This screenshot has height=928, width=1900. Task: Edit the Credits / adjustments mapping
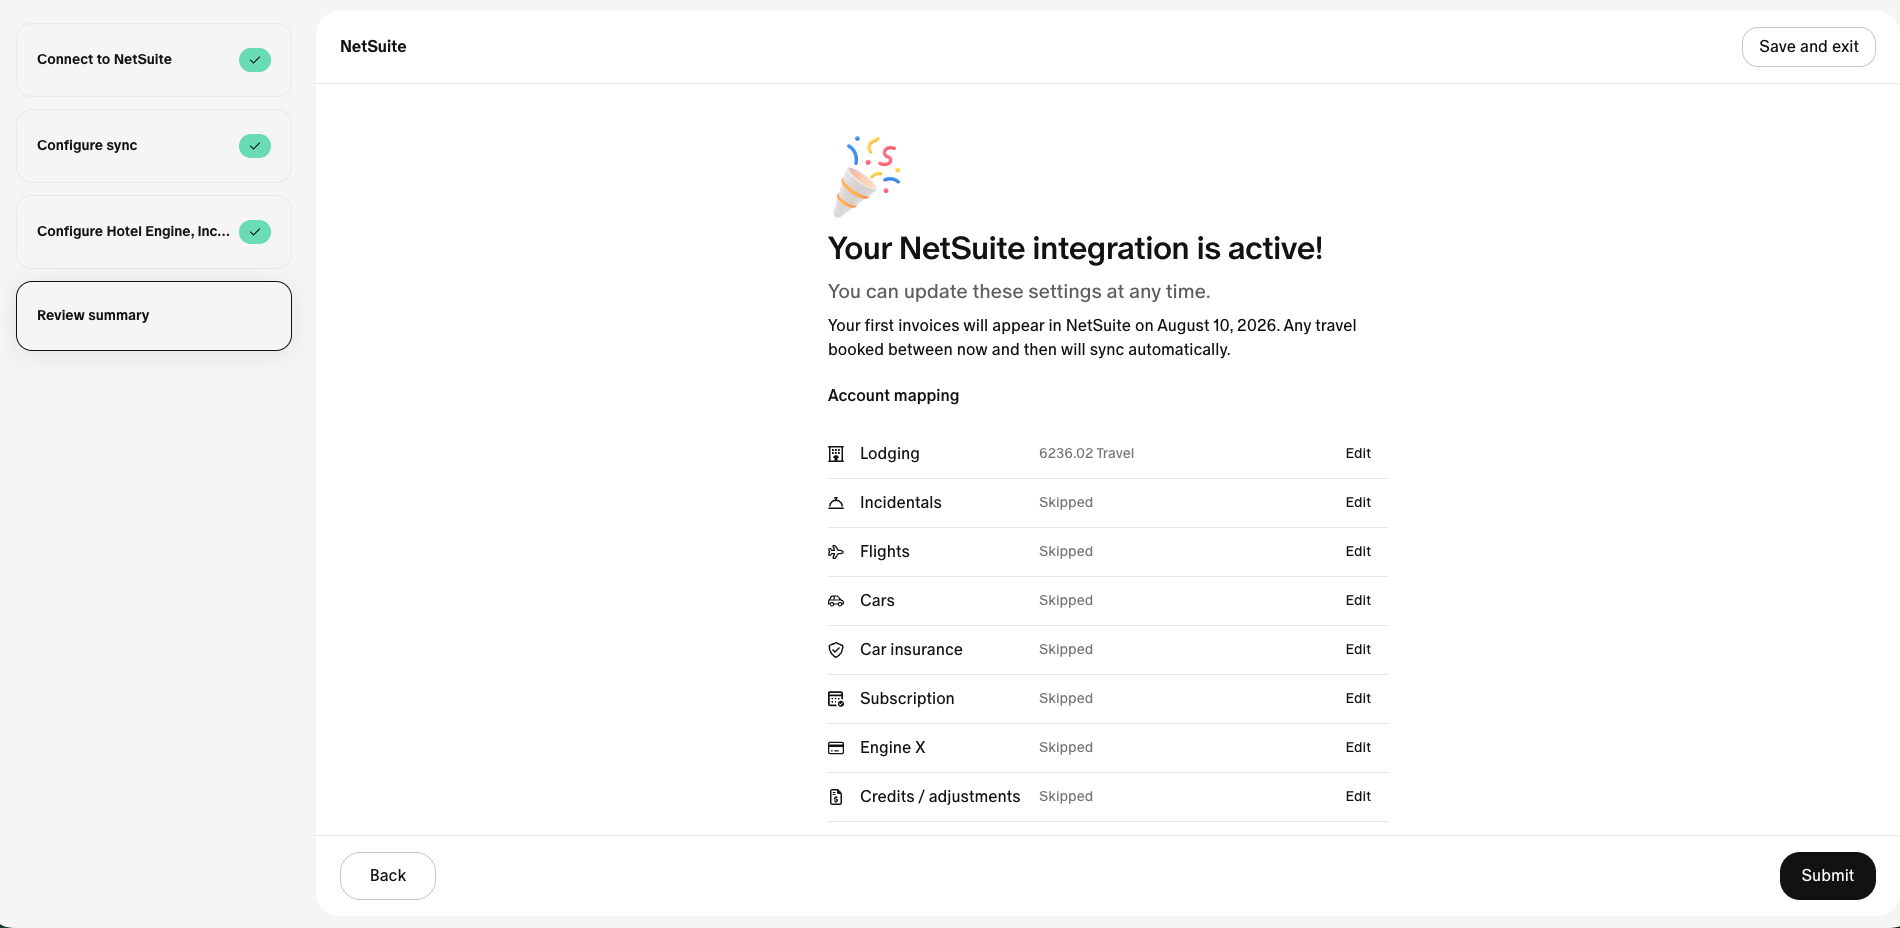[1358, 796]
